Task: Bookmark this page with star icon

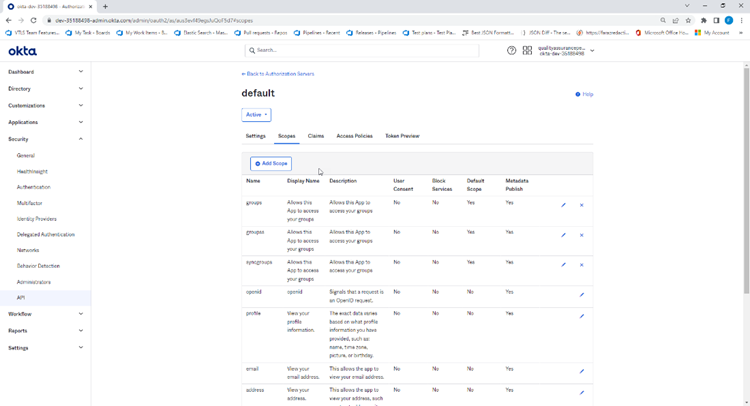Action: (x=688, y=21)
